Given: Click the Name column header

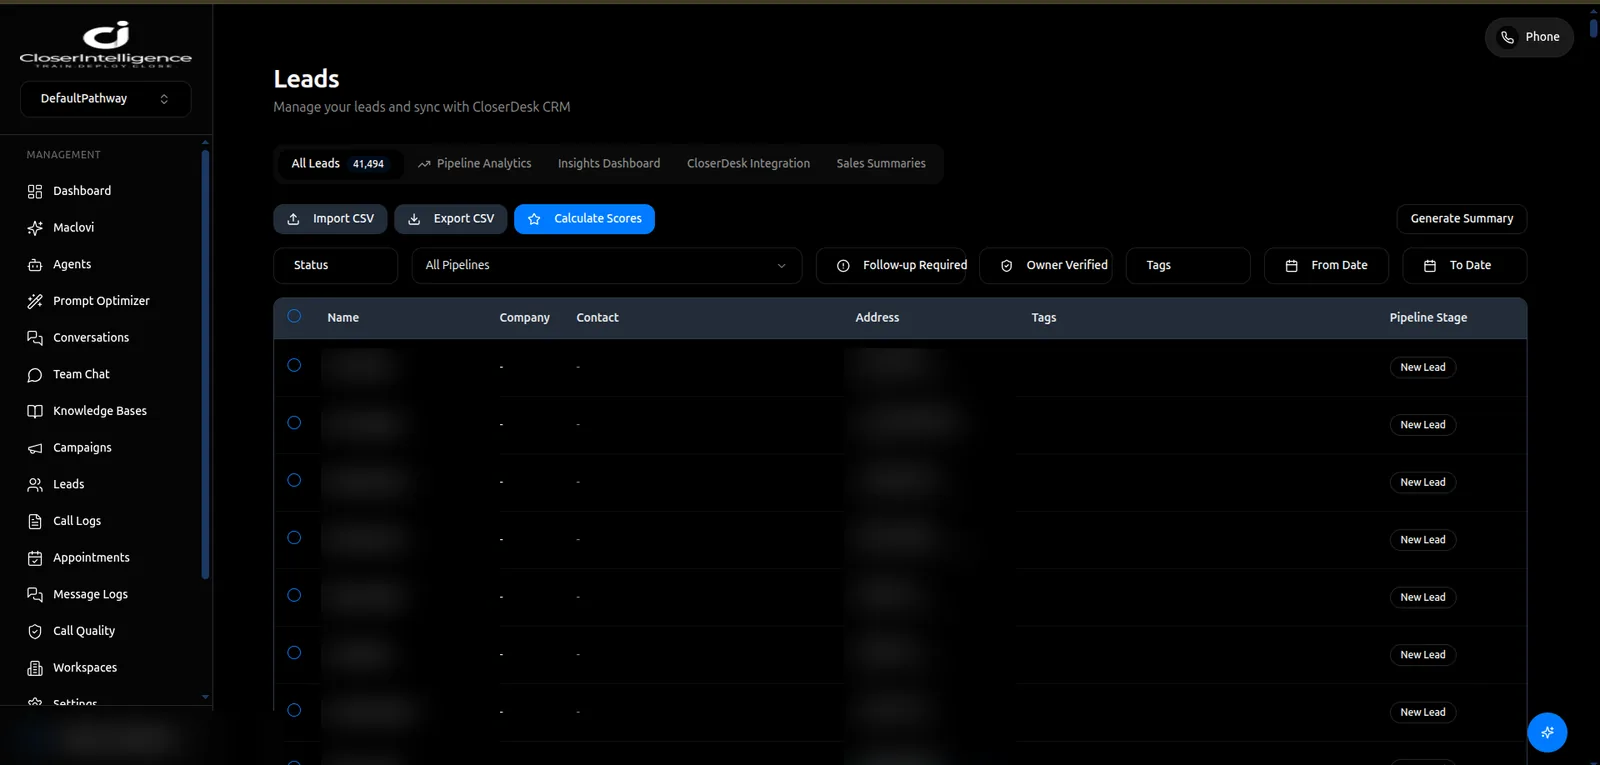Looking at the screenshot, I should (343, 318).
